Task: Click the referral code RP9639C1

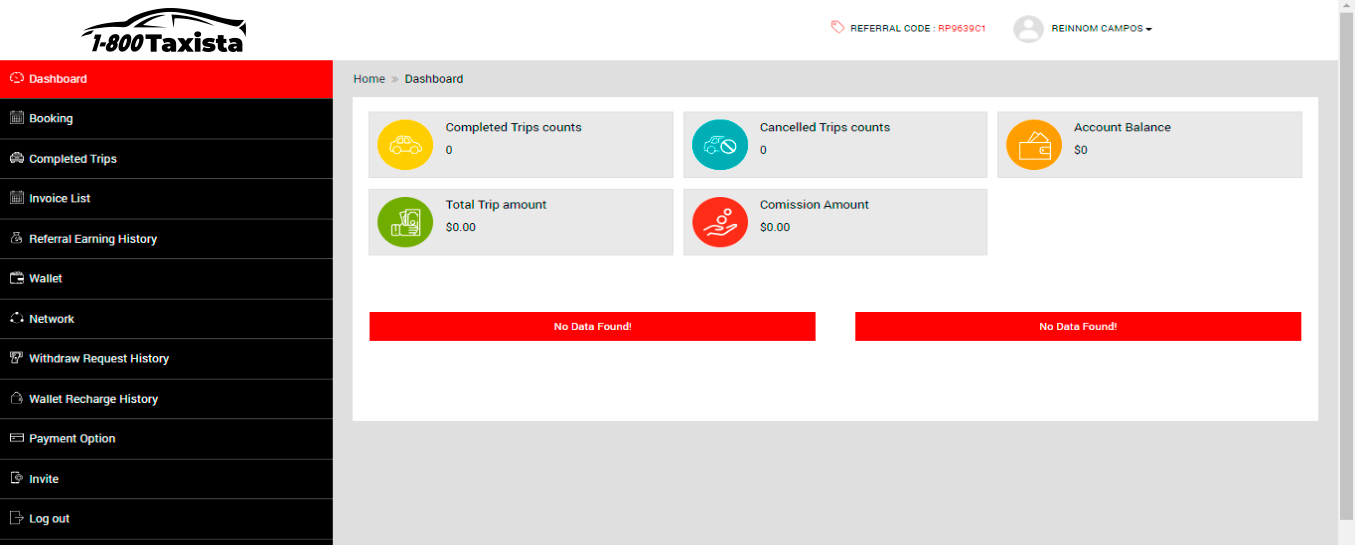Action: [962, 29]
